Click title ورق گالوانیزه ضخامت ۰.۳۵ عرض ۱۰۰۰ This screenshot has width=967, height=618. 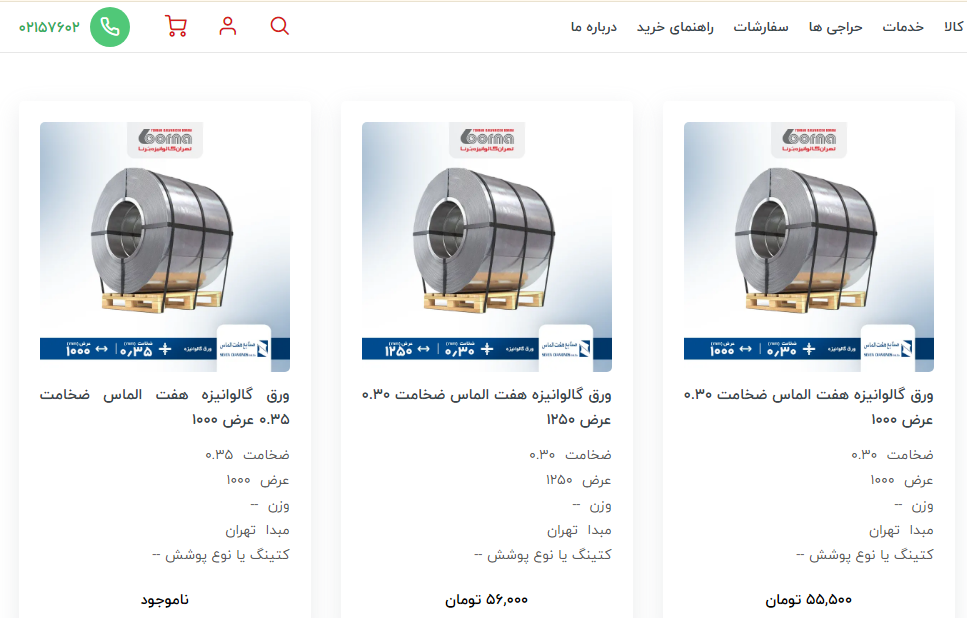point(165,407)
